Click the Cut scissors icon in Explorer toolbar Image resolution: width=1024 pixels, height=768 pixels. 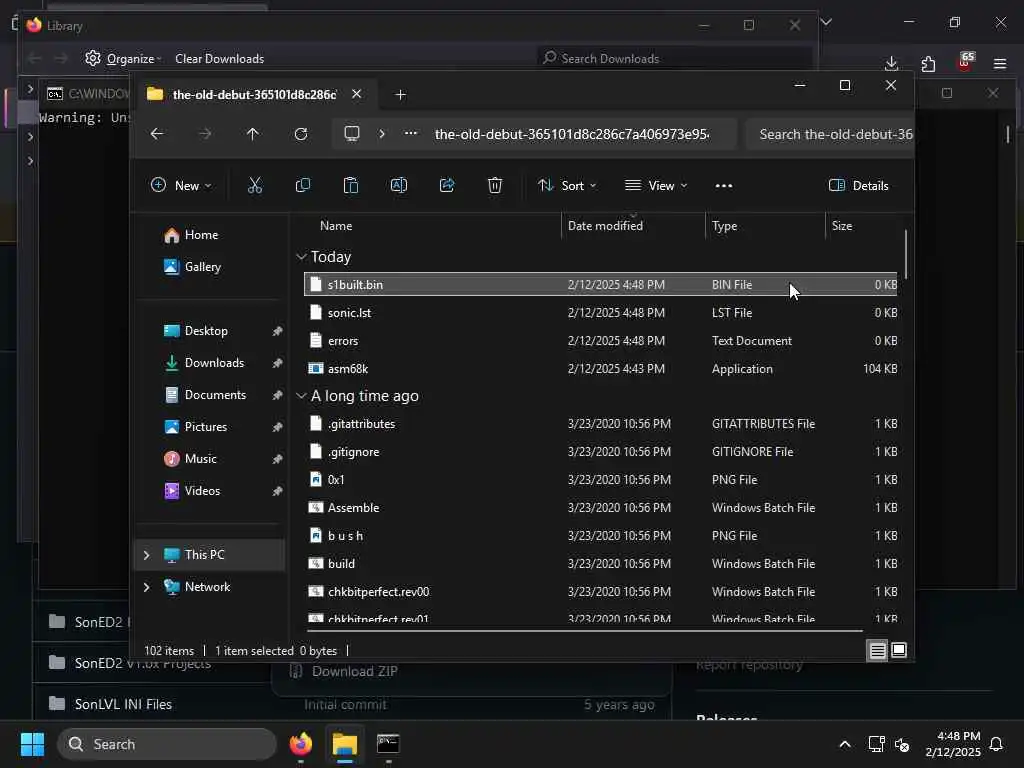click(255, 185)
